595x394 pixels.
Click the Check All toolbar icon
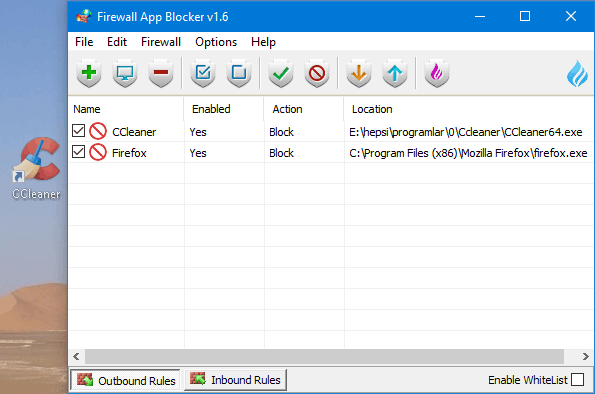click(203, 73)
